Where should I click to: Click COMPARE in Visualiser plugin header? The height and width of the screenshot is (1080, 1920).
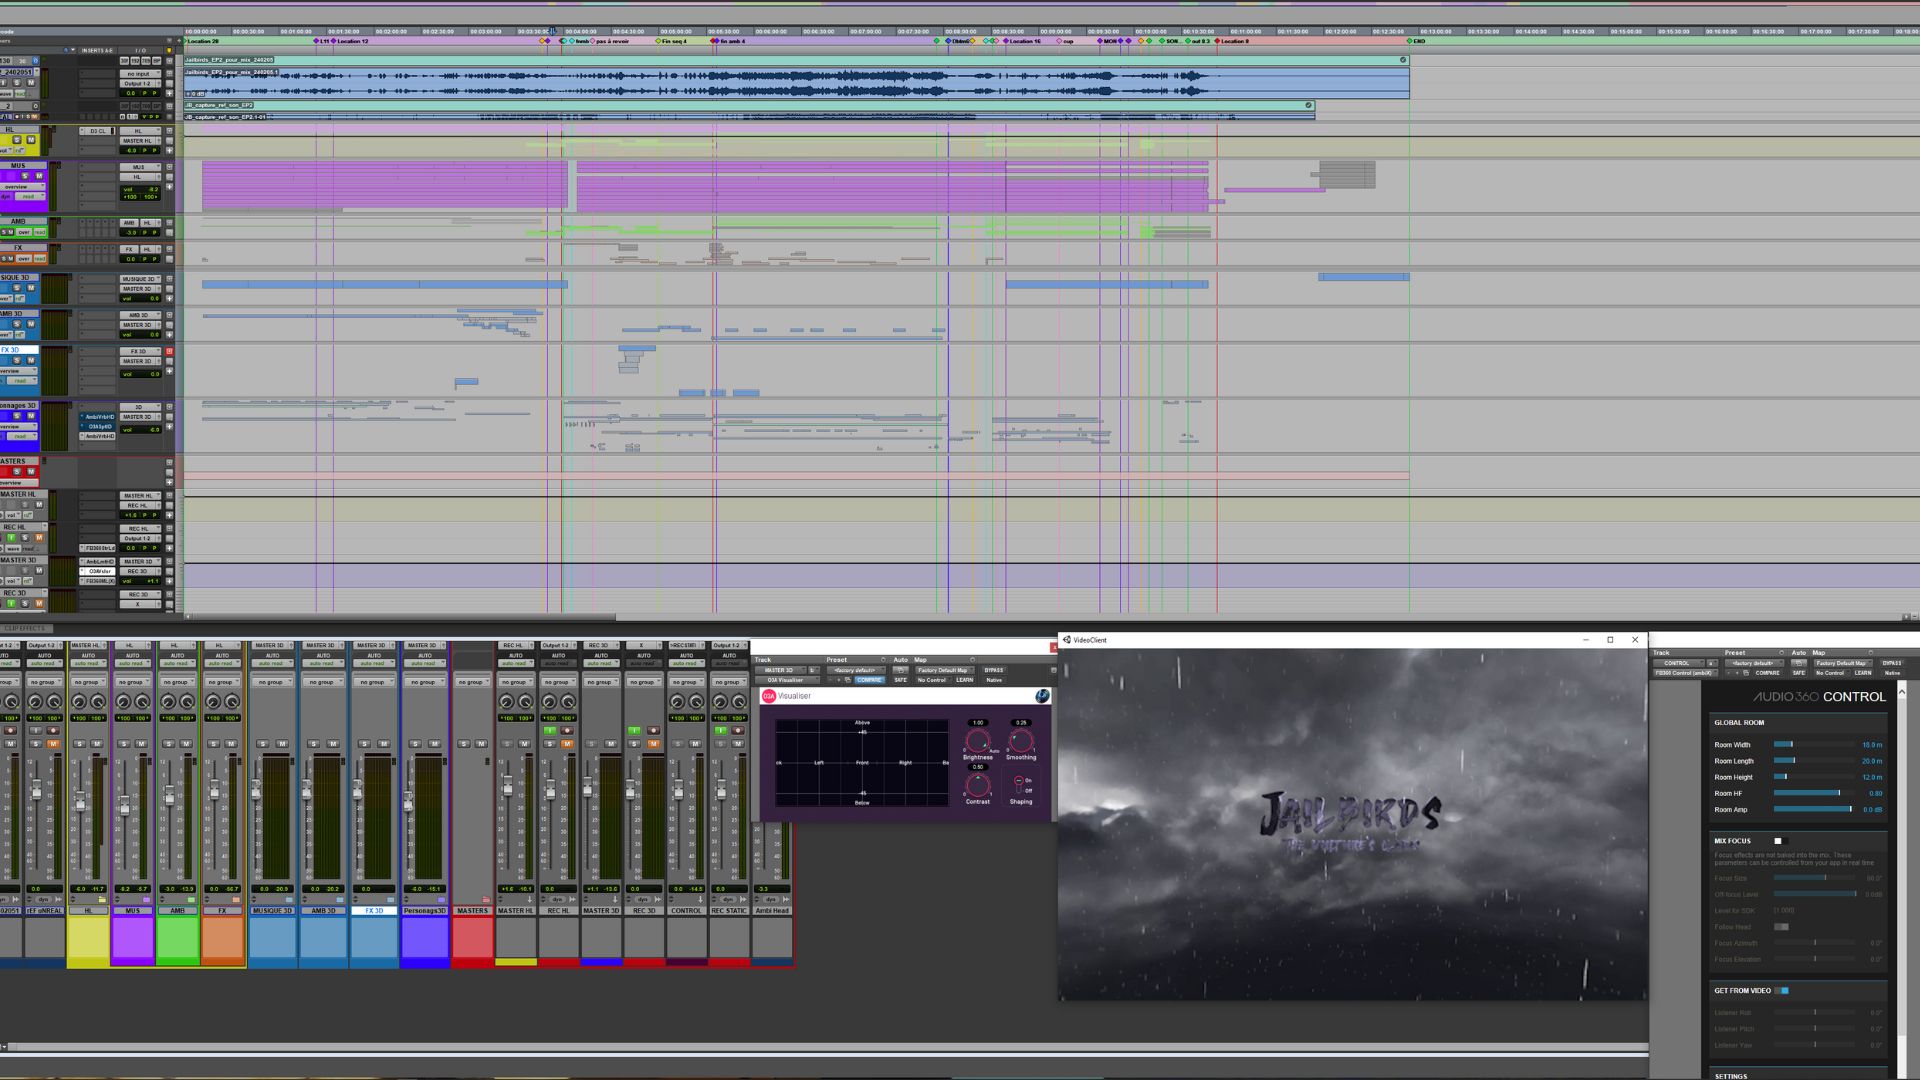(869, 680)
